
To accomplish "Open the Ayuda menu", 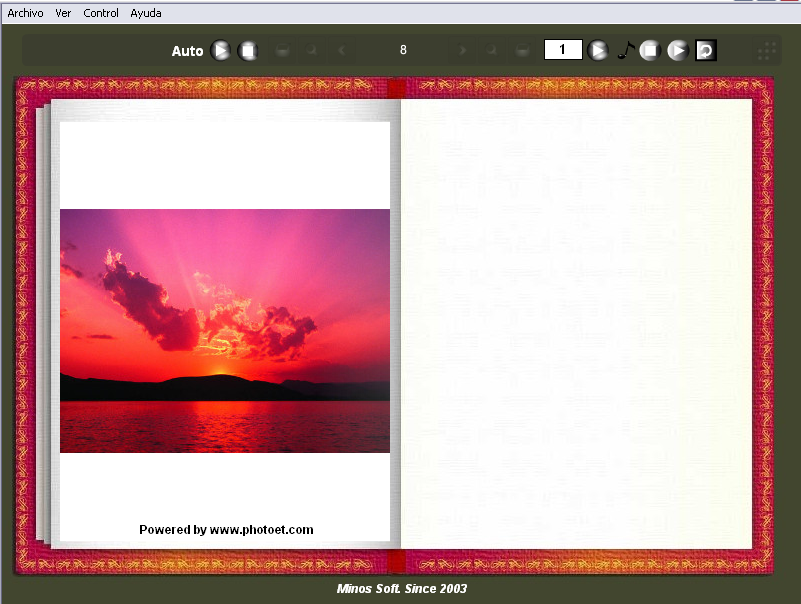I will [x=146, y=13].
